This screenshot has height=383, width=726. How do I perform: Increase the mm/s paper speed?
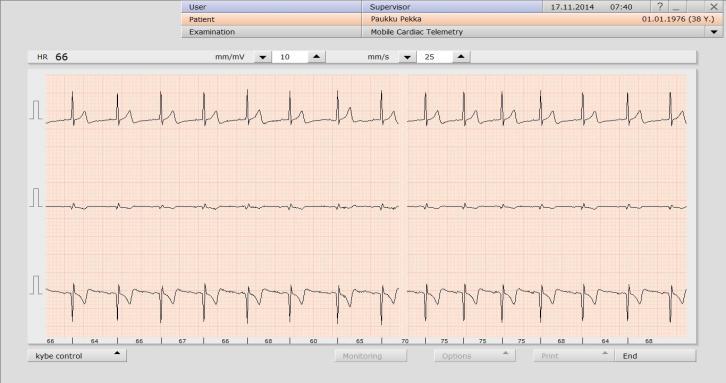[x=461, y=57]
